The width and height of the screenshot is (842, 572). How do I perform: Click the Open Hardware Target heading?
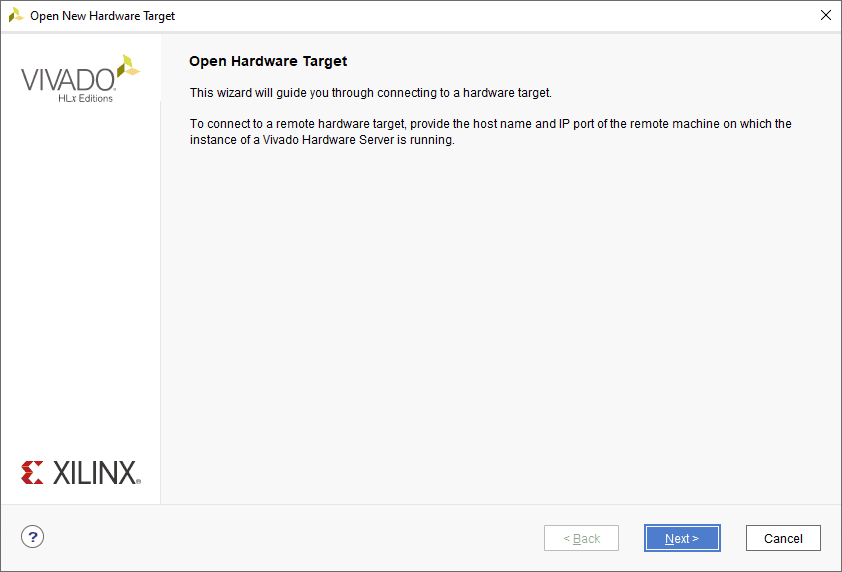pos(268,61)
